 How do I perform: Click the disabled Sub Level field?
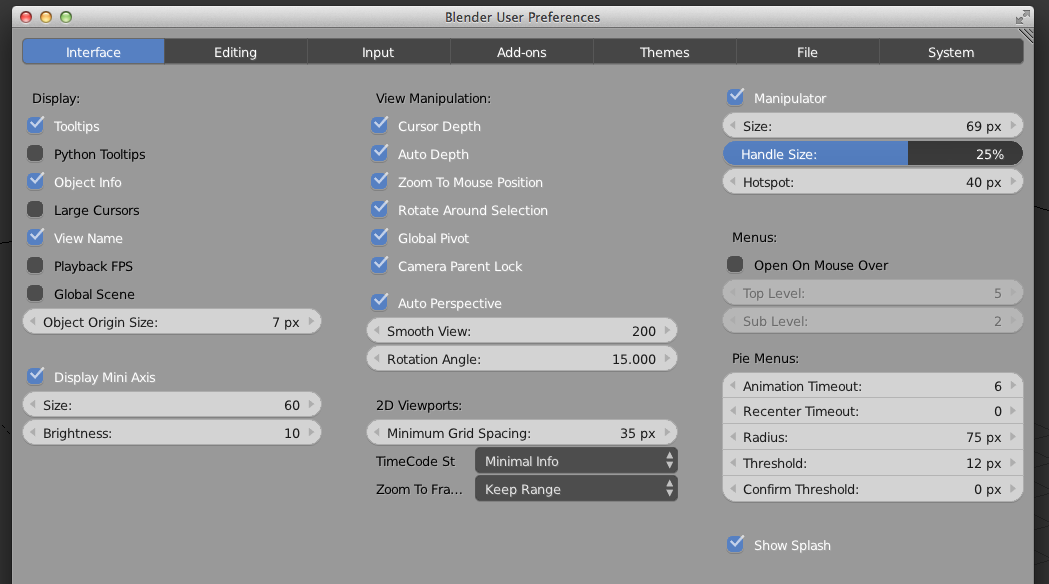tap(872, 321)
